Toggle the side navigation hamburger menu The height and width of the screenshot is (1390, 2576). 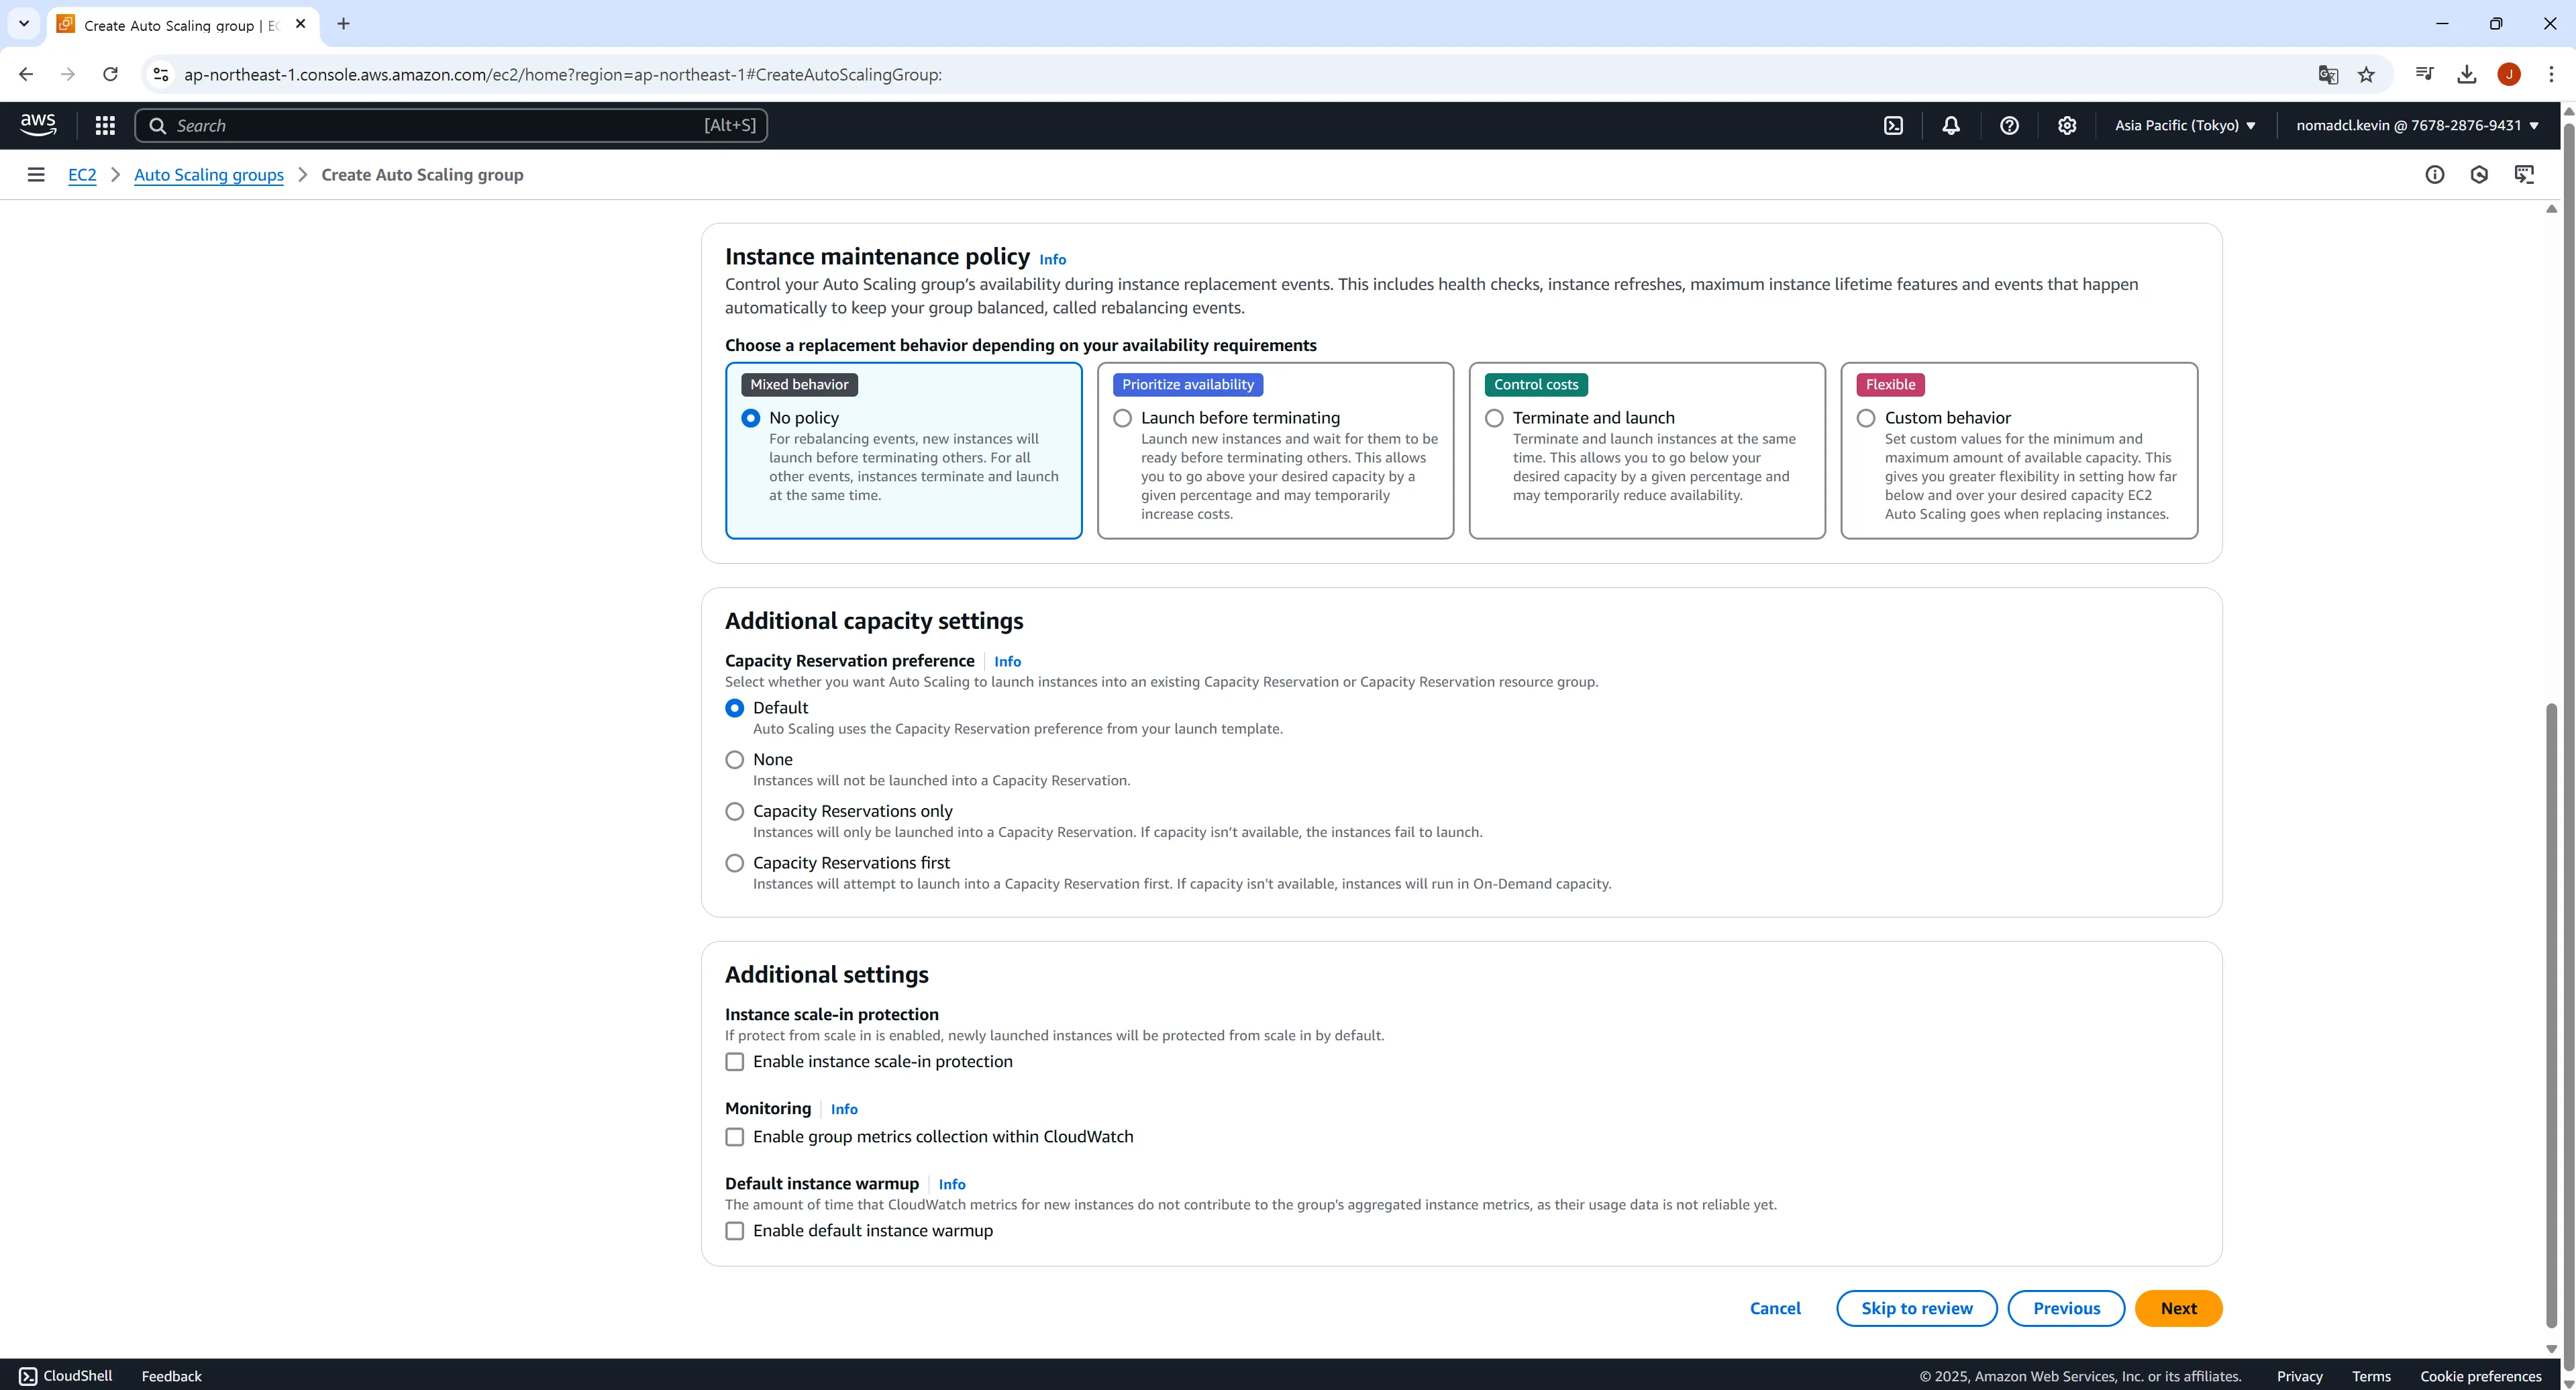coord(36,175)
